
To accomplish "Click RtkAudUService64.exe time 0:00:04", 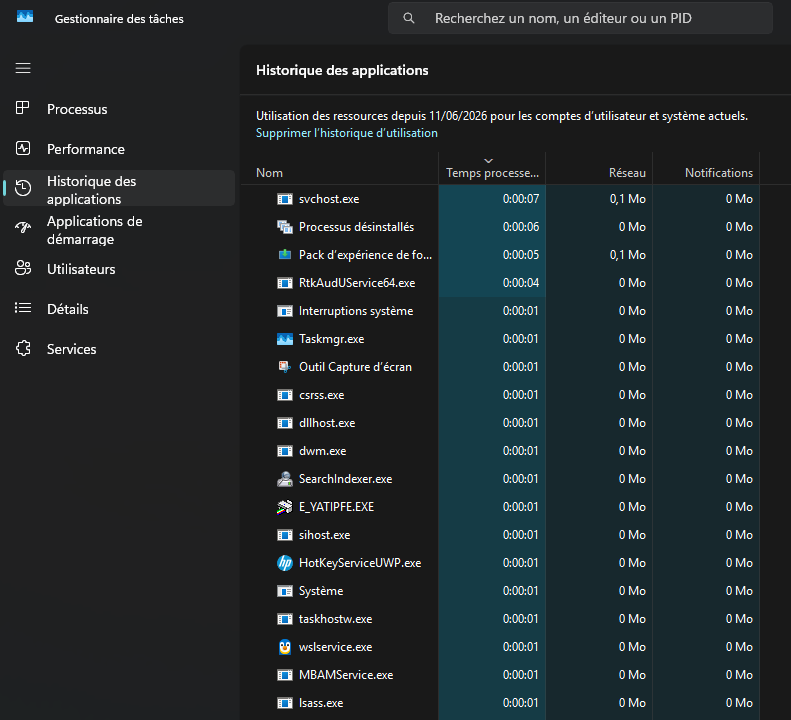I will (x=521, y=283).
